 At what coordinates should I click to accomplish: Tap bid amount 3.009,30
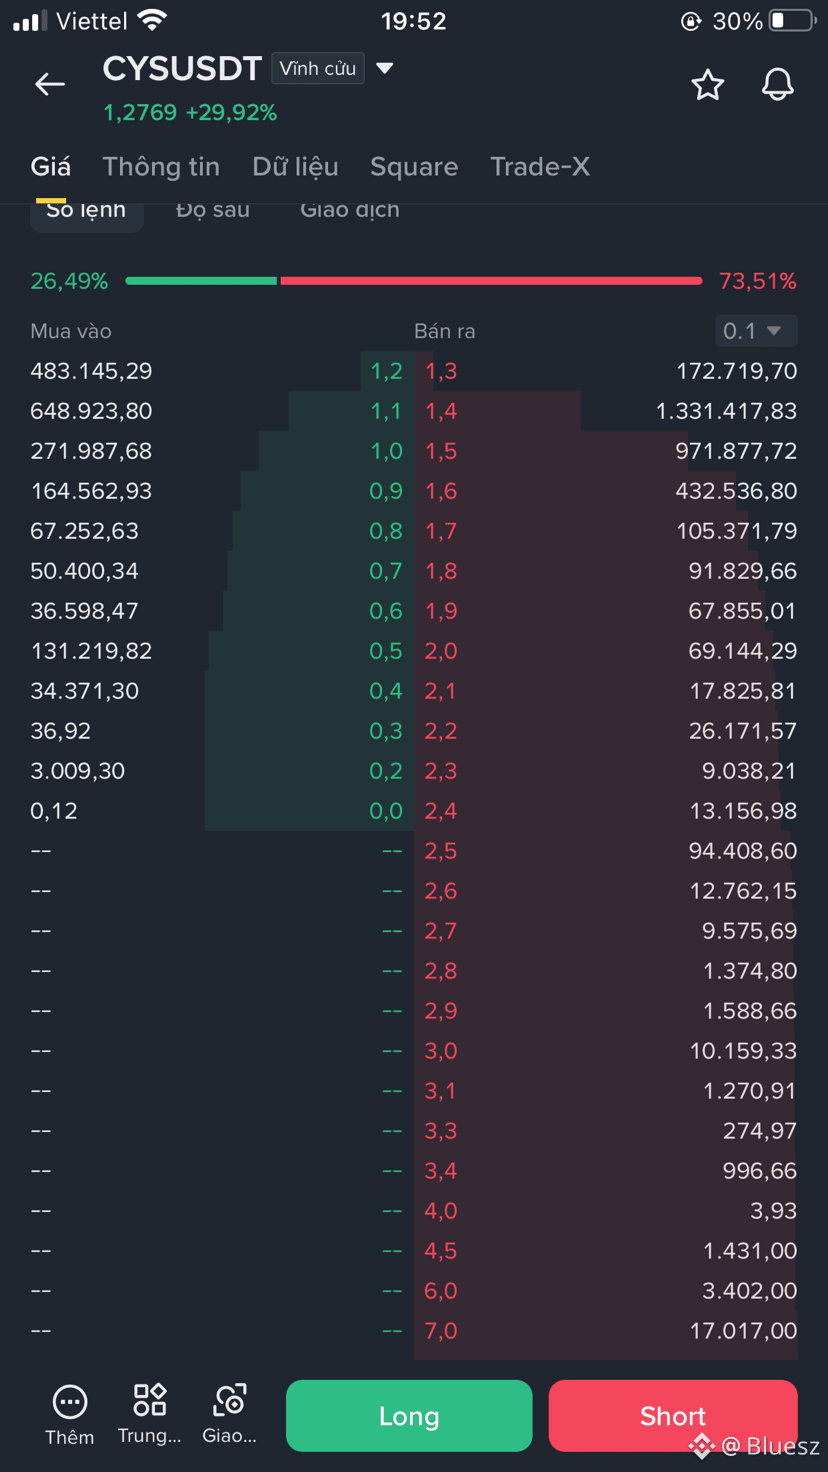tap(77, 771)
